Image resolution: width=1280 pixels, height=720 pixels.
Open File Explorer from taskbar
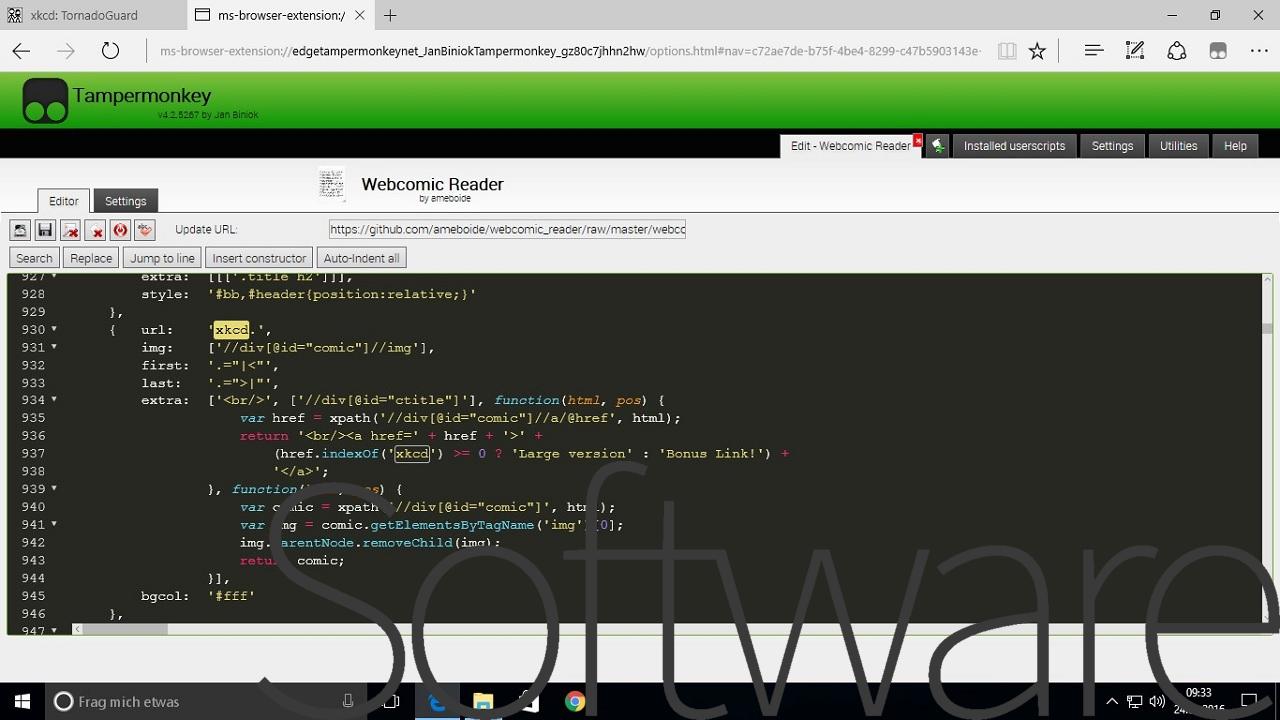[483, 701]
